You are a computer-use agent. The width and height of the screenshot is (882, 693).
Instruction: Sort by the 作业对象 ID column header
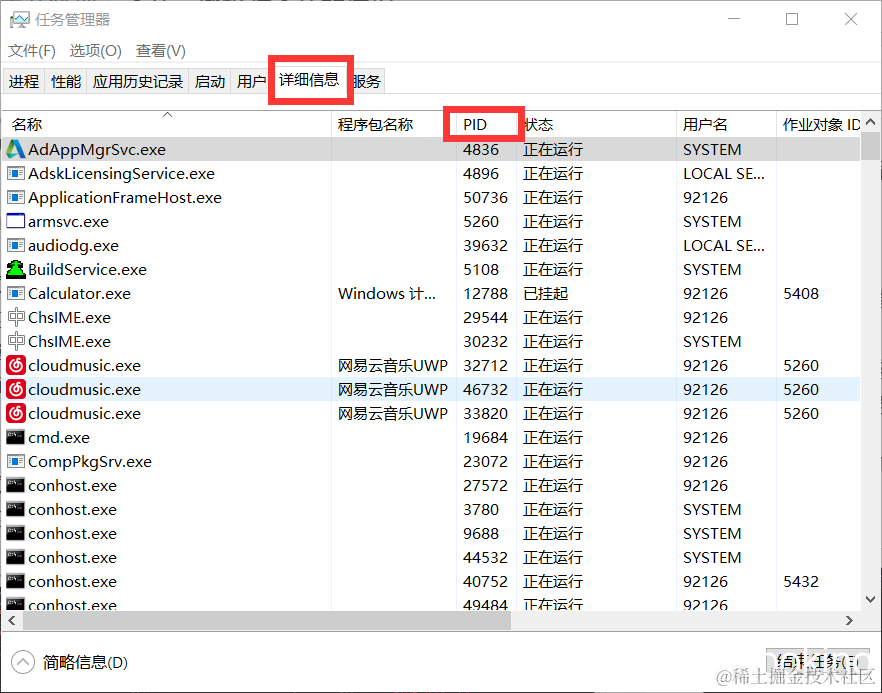(x=818, y=124)
